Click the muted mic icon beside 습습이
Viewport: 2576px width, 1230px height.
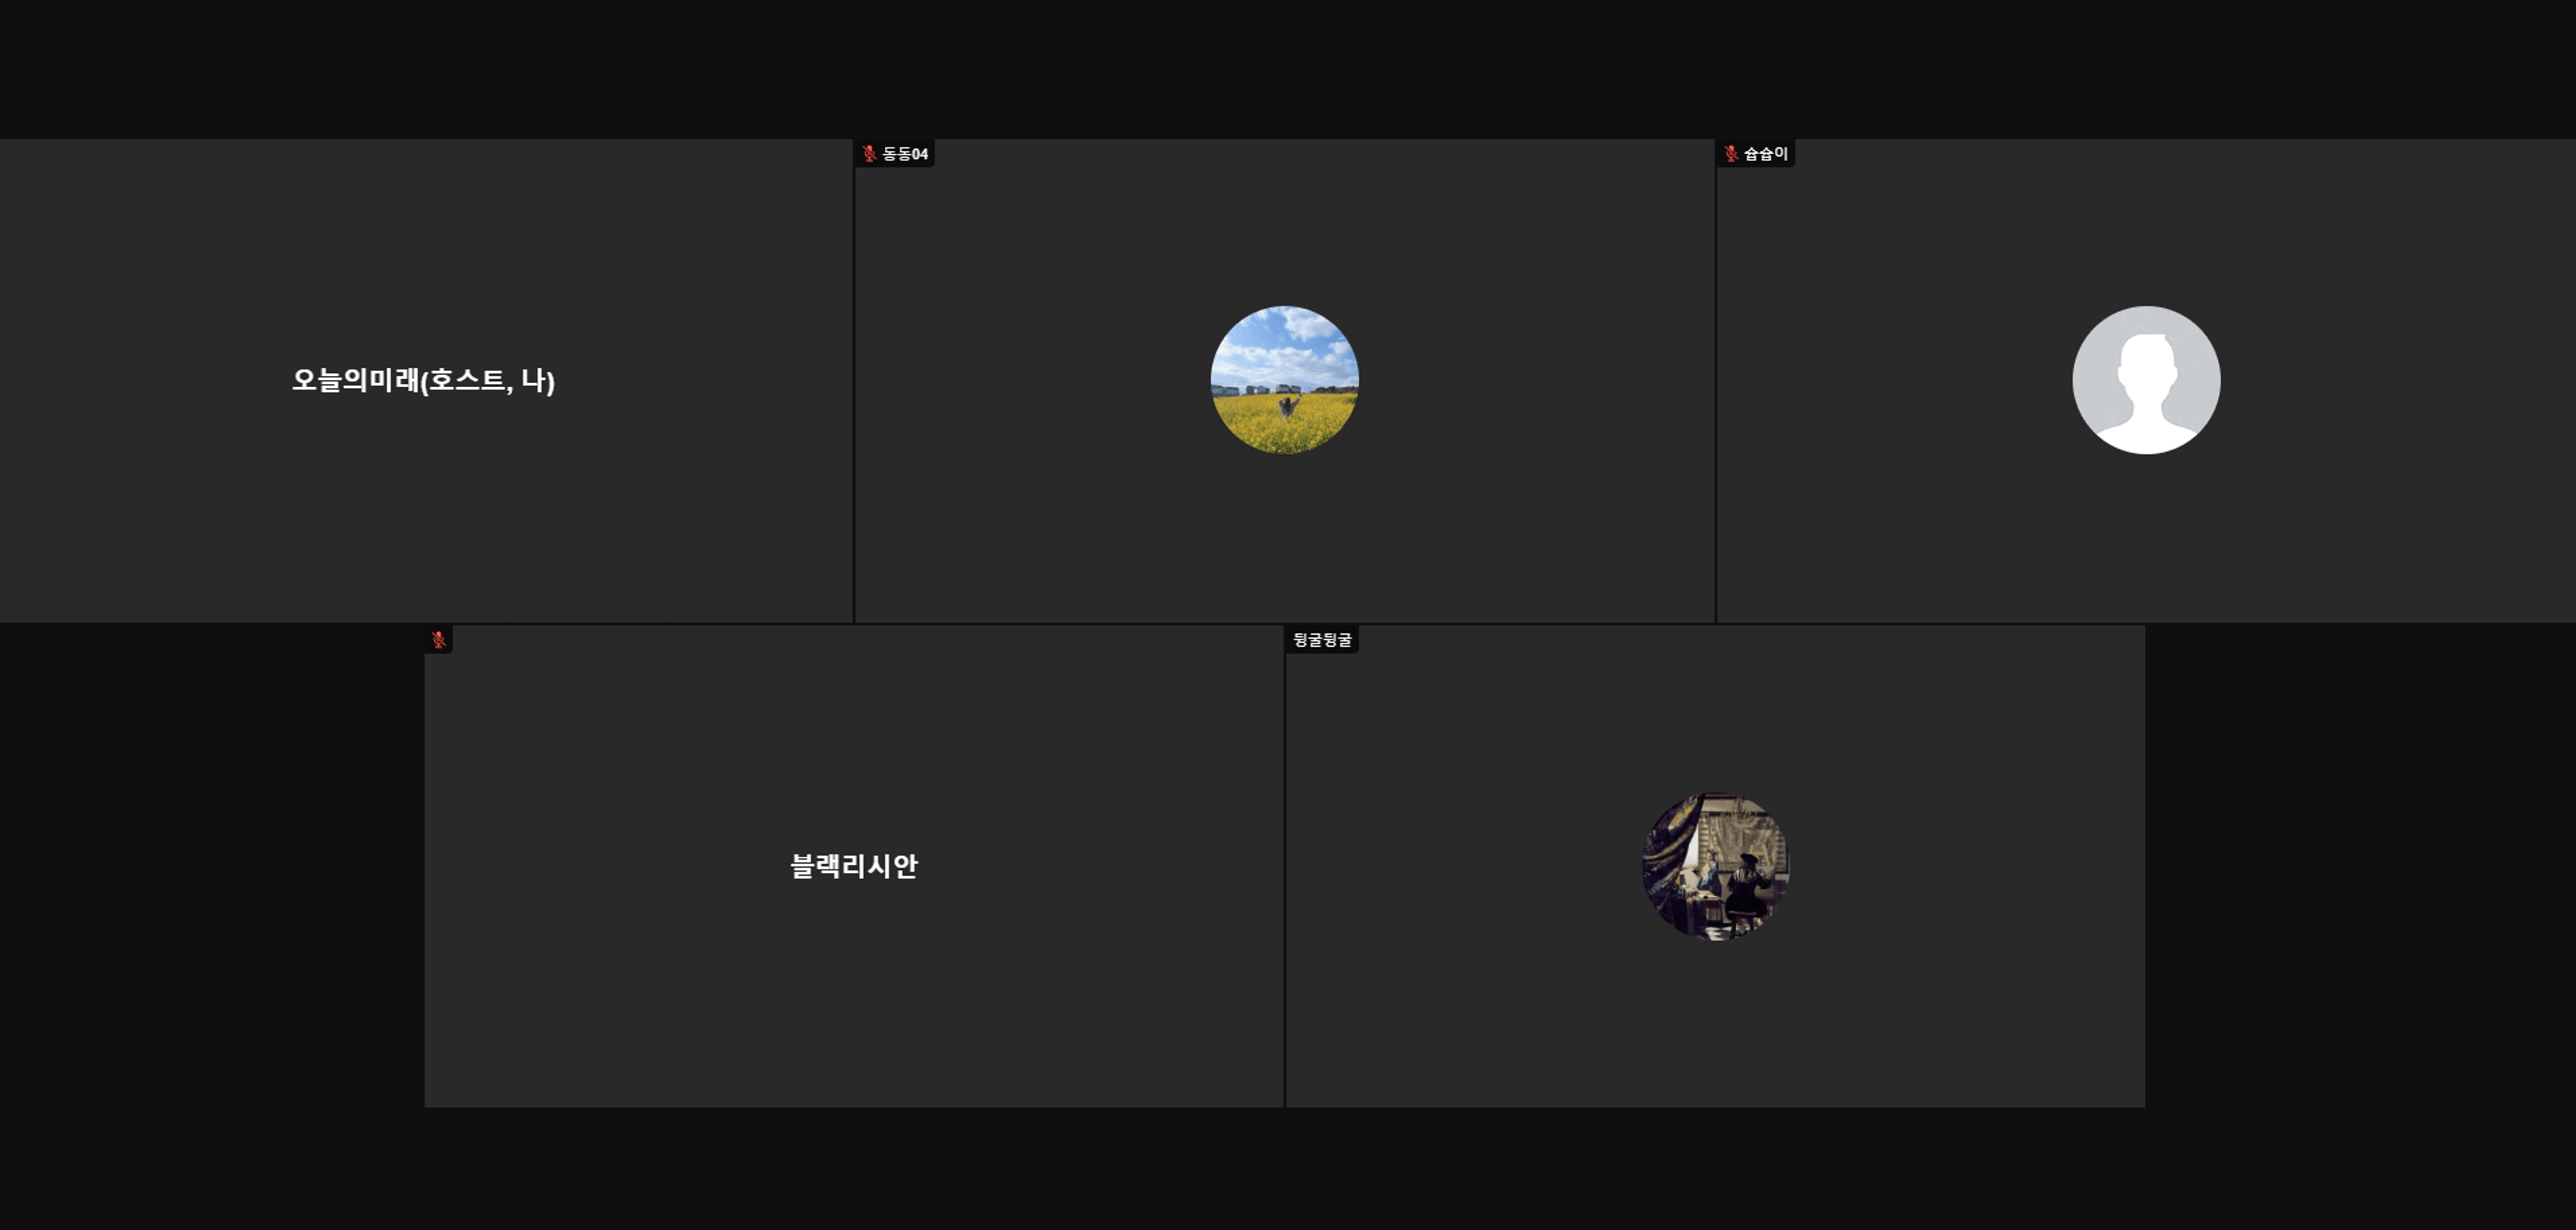click(1731, 153)
